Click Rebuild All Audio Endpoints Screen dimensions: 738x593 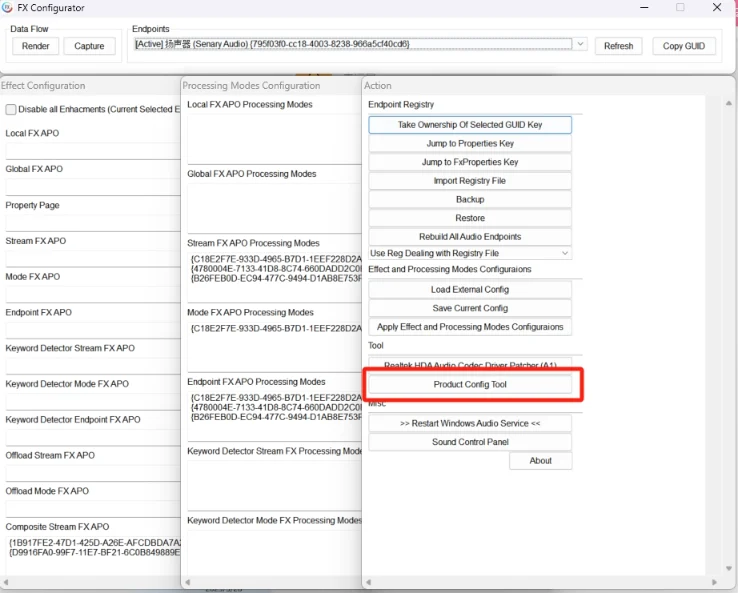pyautogui.click(x=470, y=237)
